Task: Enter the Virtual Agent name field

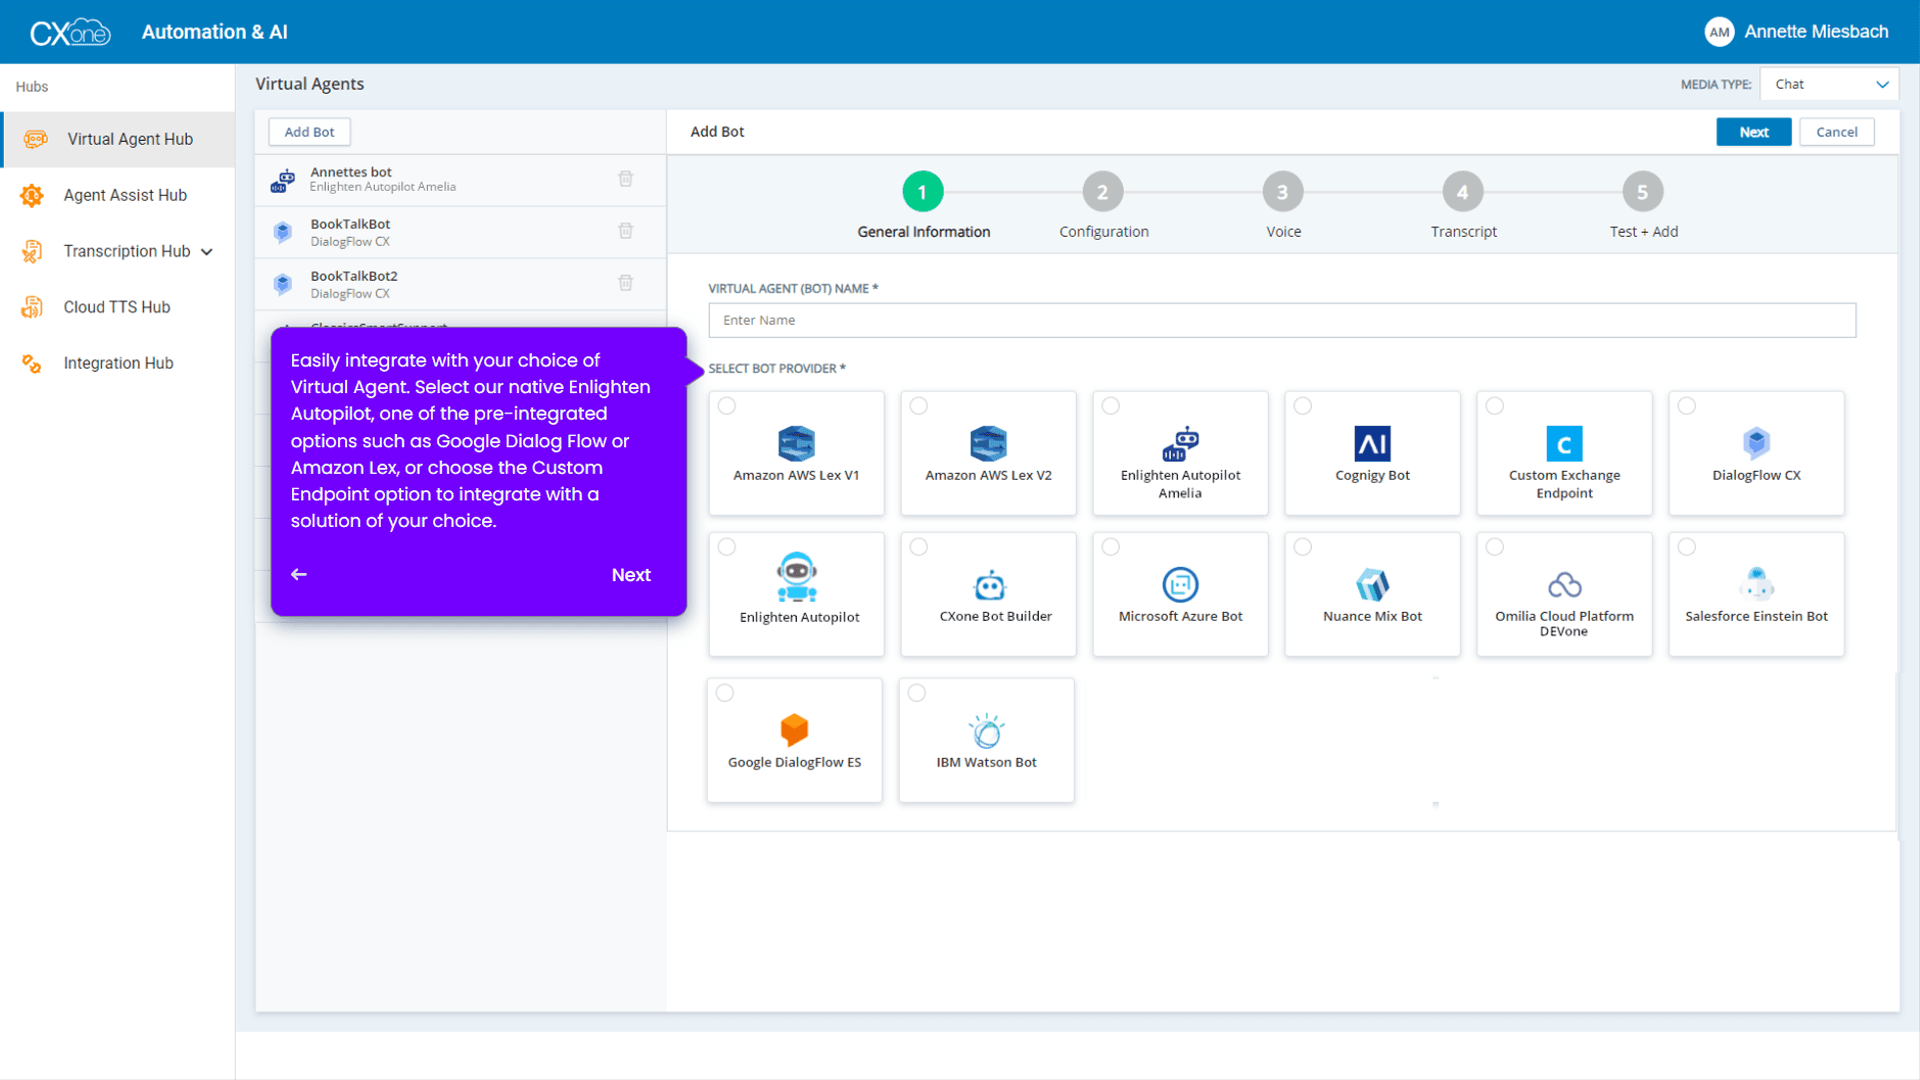Action: click(x=1281, y=320)
